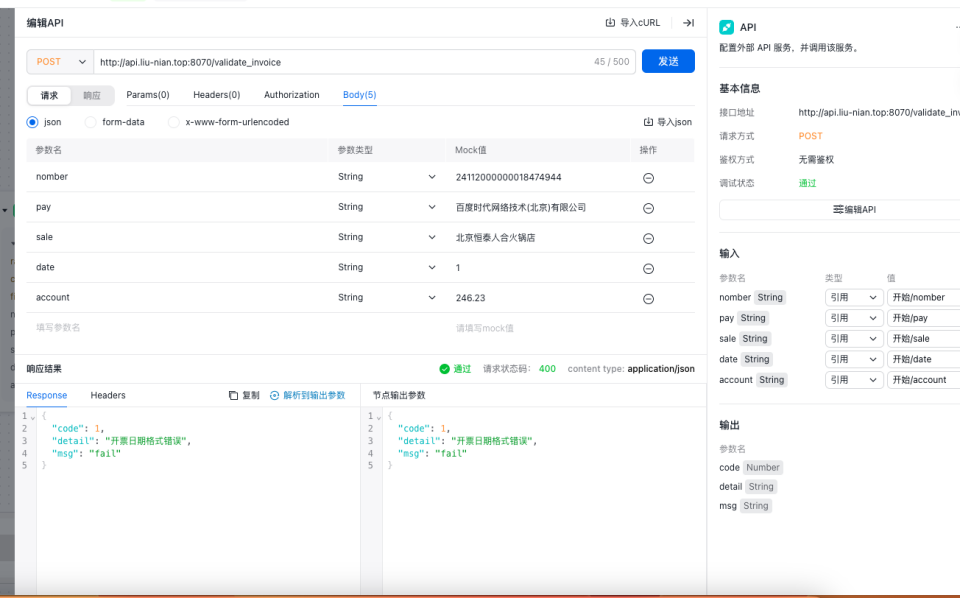Viewport: 960px width, 598px height.
Task: Switch to the 请求 segment
Action: pyautogui.click(x=50, y=95)
